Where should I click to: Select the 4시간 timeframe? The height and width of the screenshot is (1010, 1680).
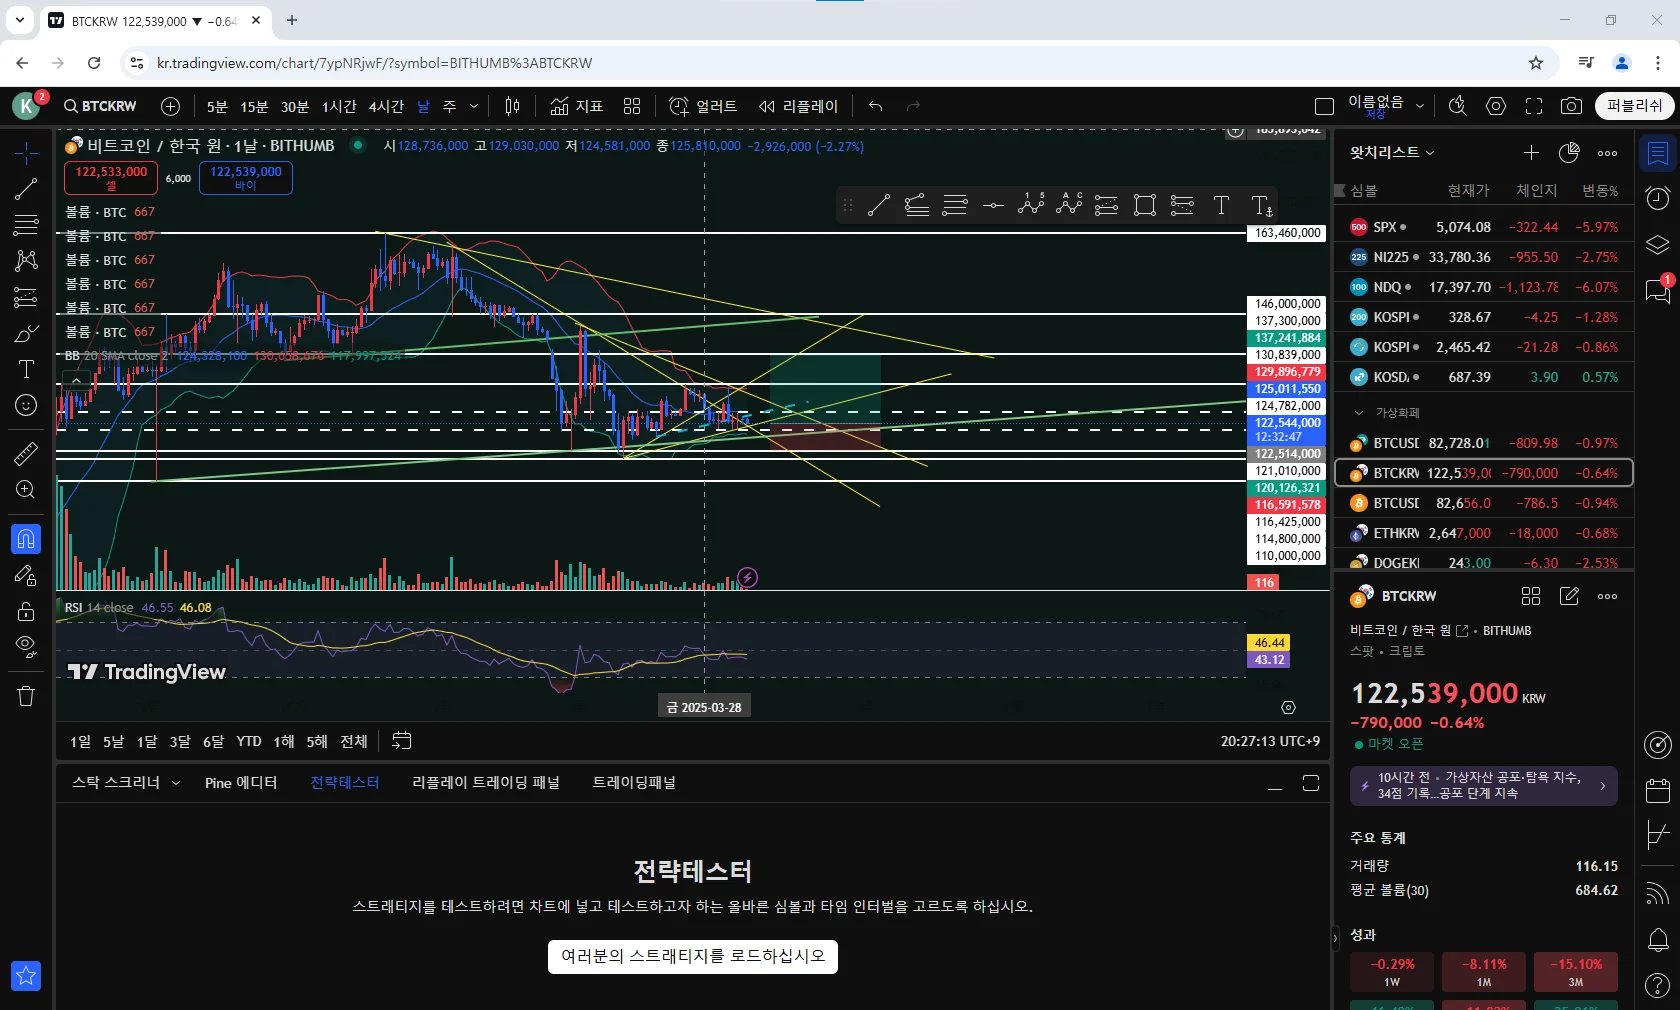386,106
